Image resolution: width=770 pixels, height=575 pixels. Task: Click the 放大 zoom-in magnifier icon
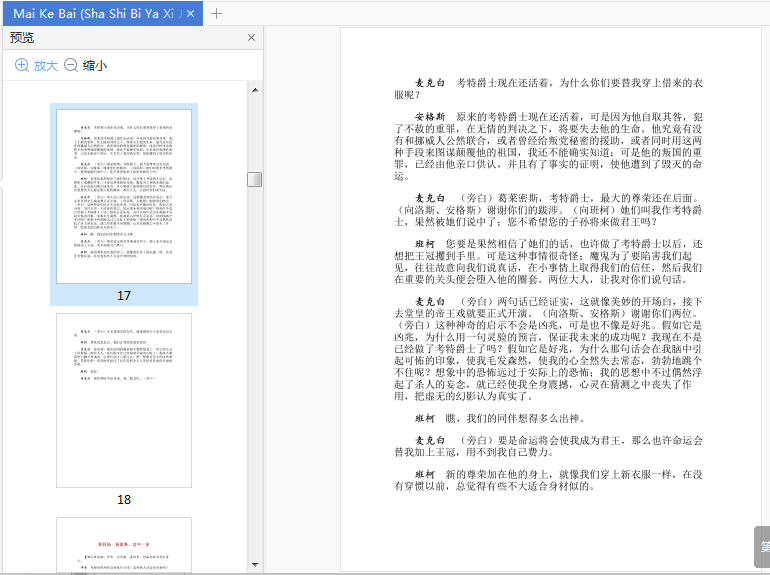tap(22, 65)
